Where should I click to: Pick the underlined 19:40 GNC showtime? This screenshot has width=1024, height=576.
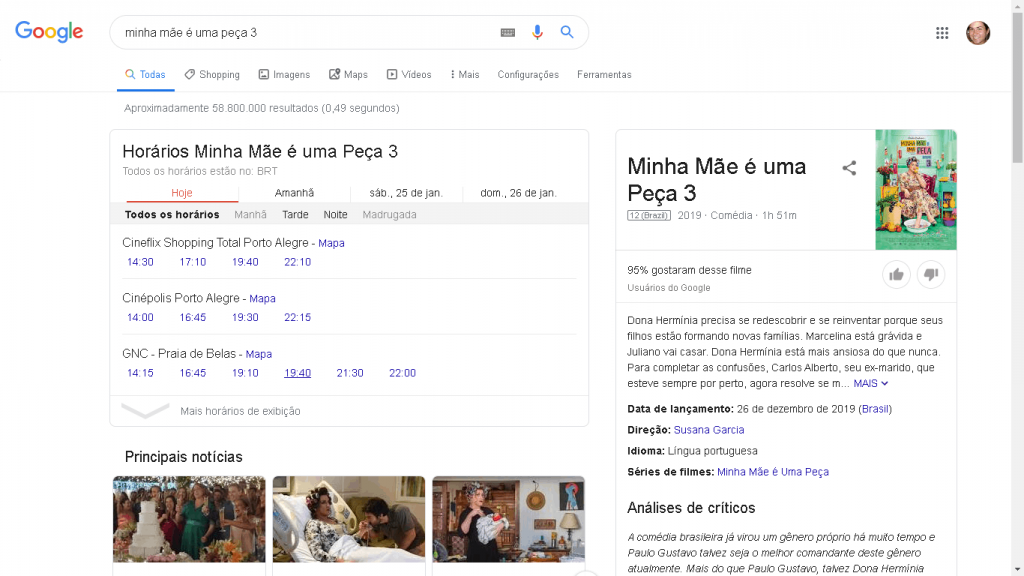297,373
